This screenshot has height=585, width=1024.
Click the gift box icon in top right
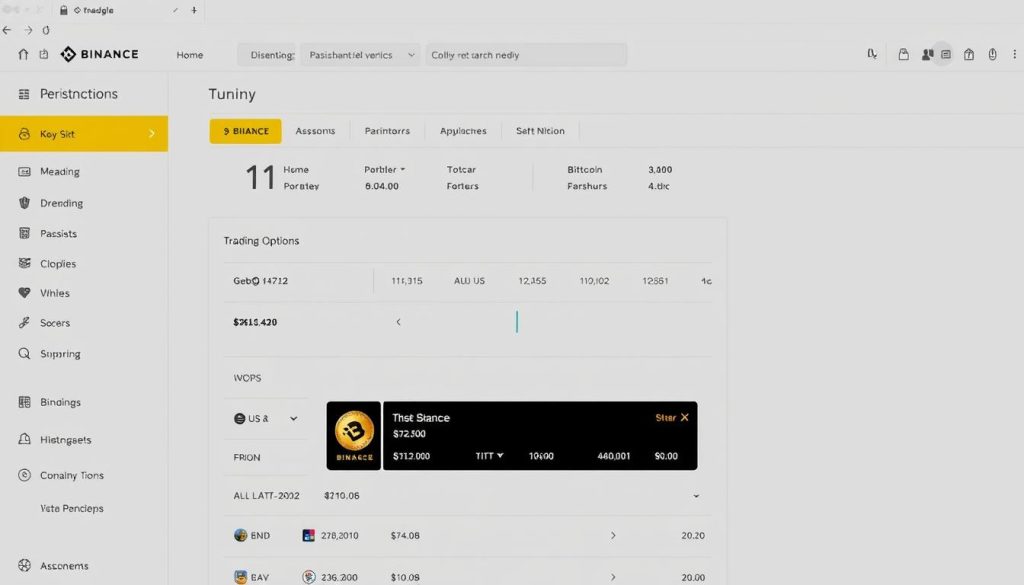pos(969,55)
